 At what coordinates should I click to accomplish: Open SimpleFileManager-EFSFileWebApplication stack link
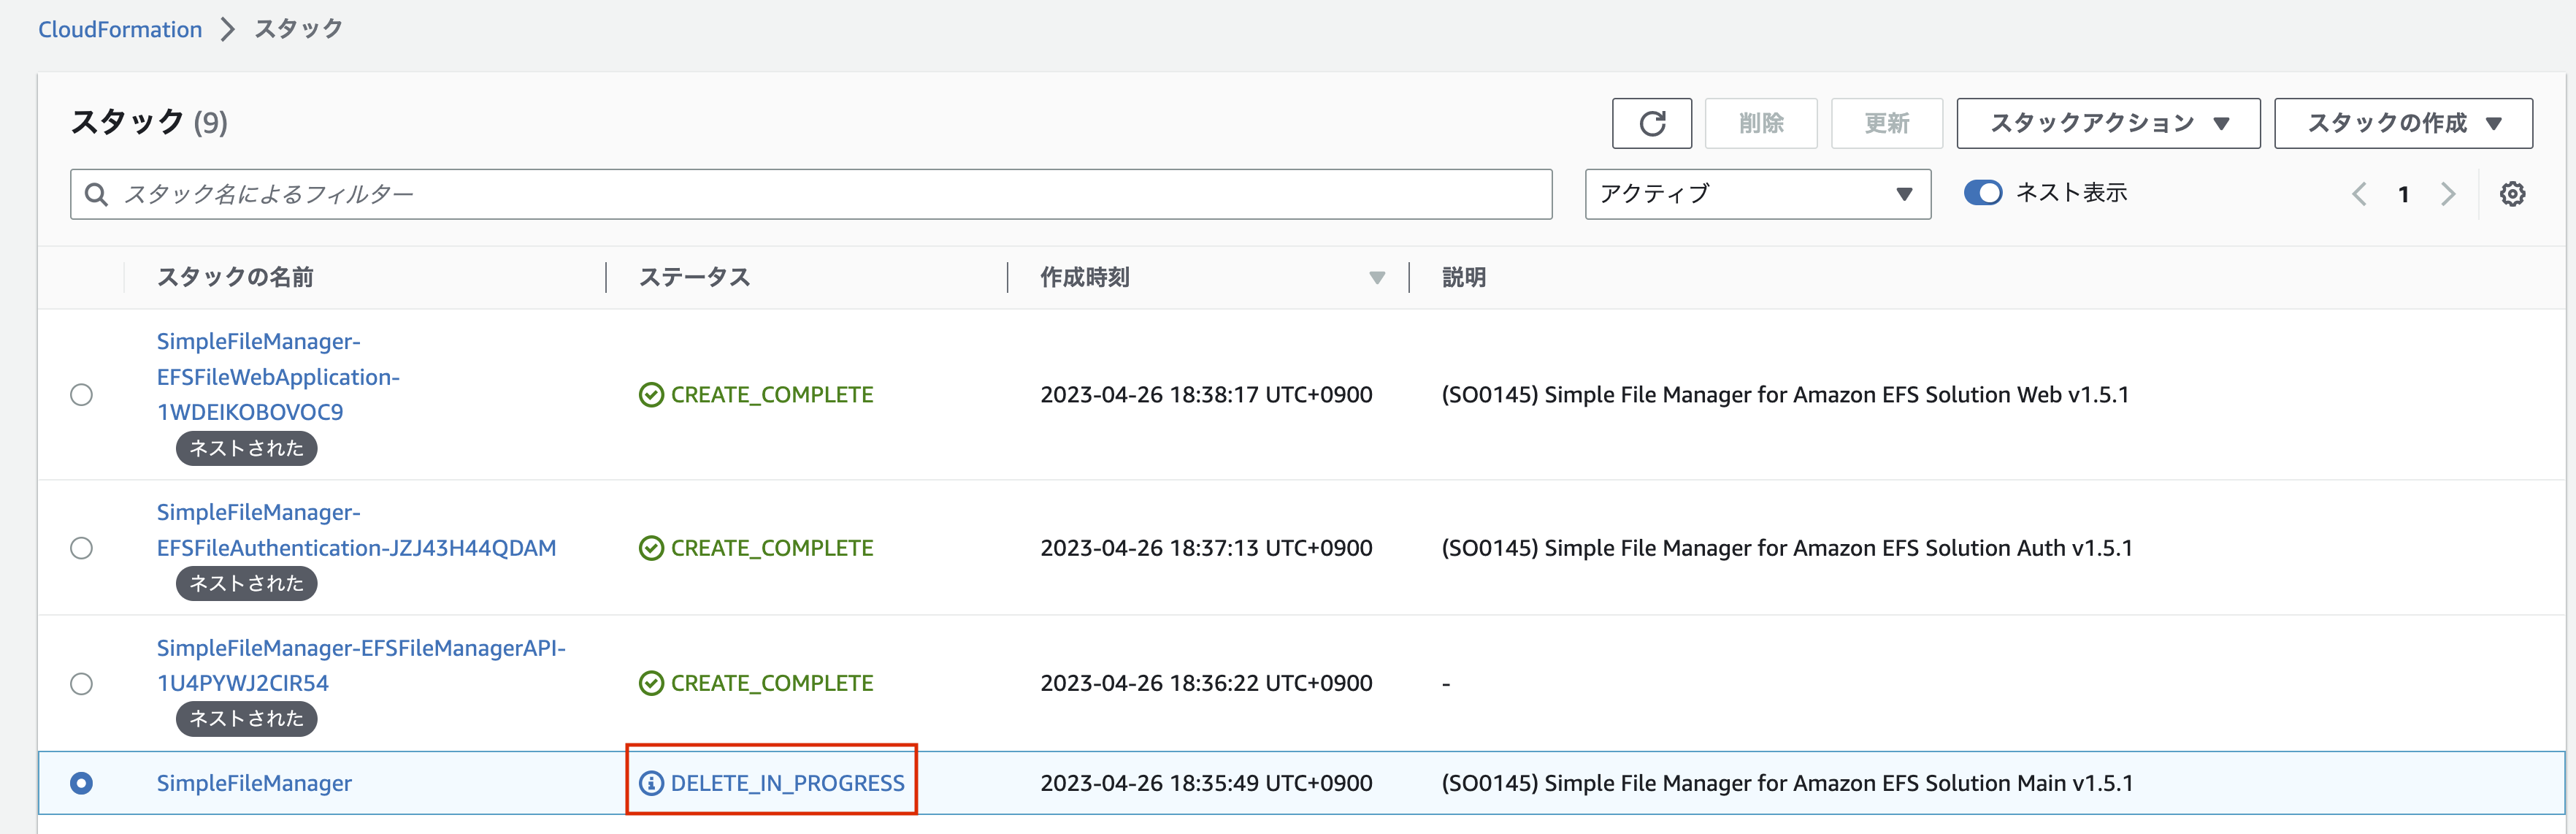(278, 377)
